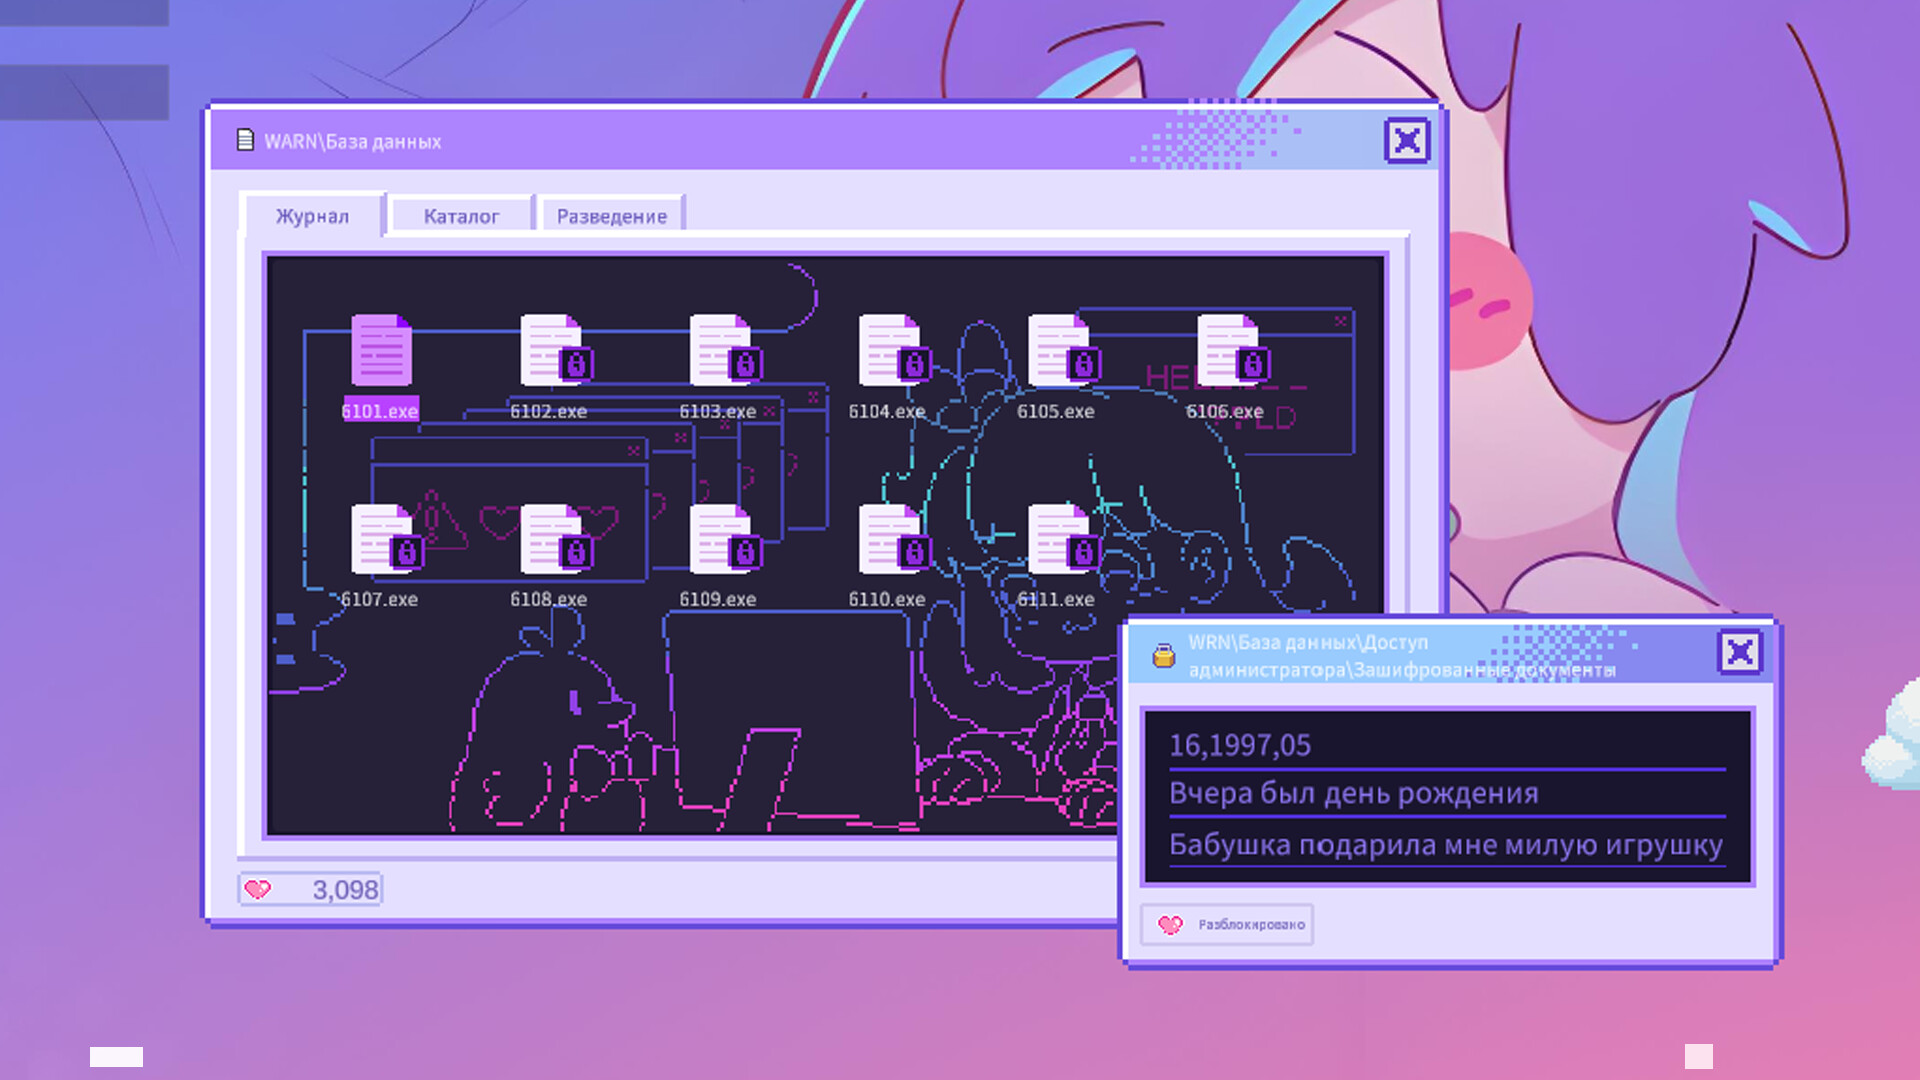Click the 6105.exe locked document icon
The image size is (1920, 1080).
[1058, 351]
